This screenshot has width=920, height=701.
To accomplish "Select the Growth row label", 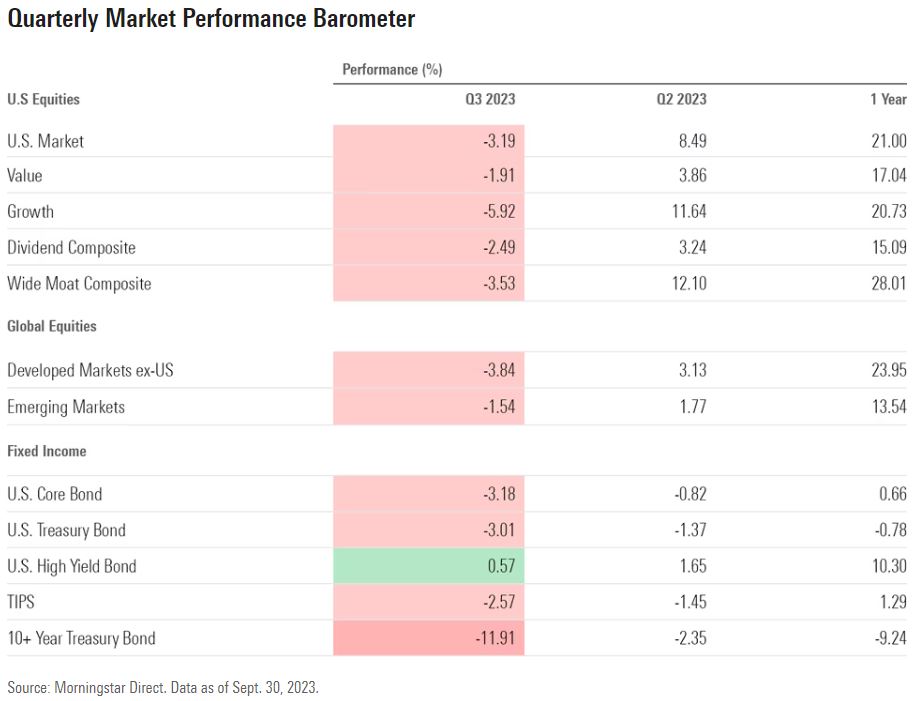I will (x=31, y=212).
